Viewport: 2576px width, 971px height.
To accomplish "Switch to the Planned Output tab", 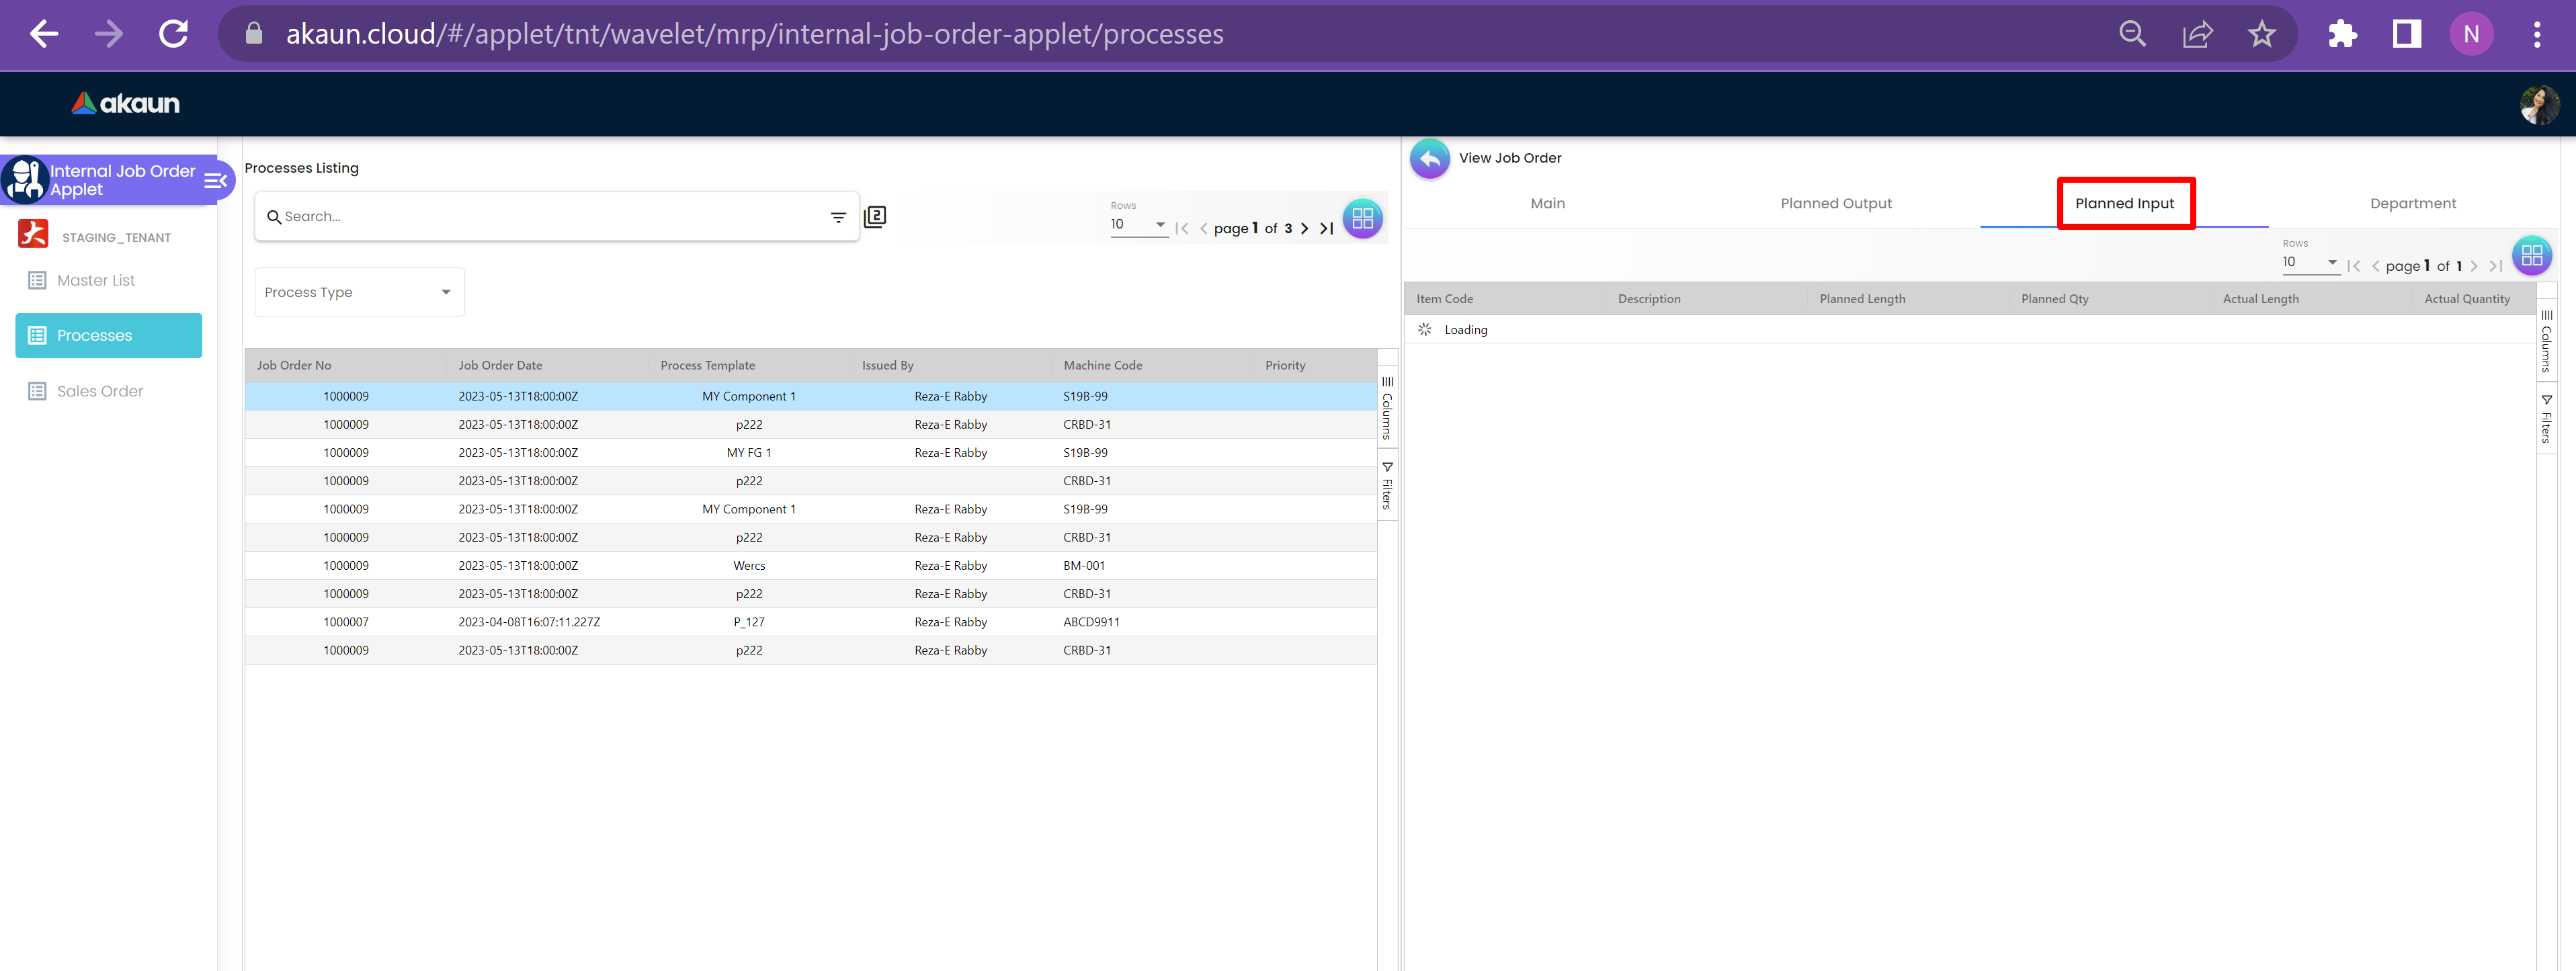I will pyautogui.click(x=1835, y=204).
